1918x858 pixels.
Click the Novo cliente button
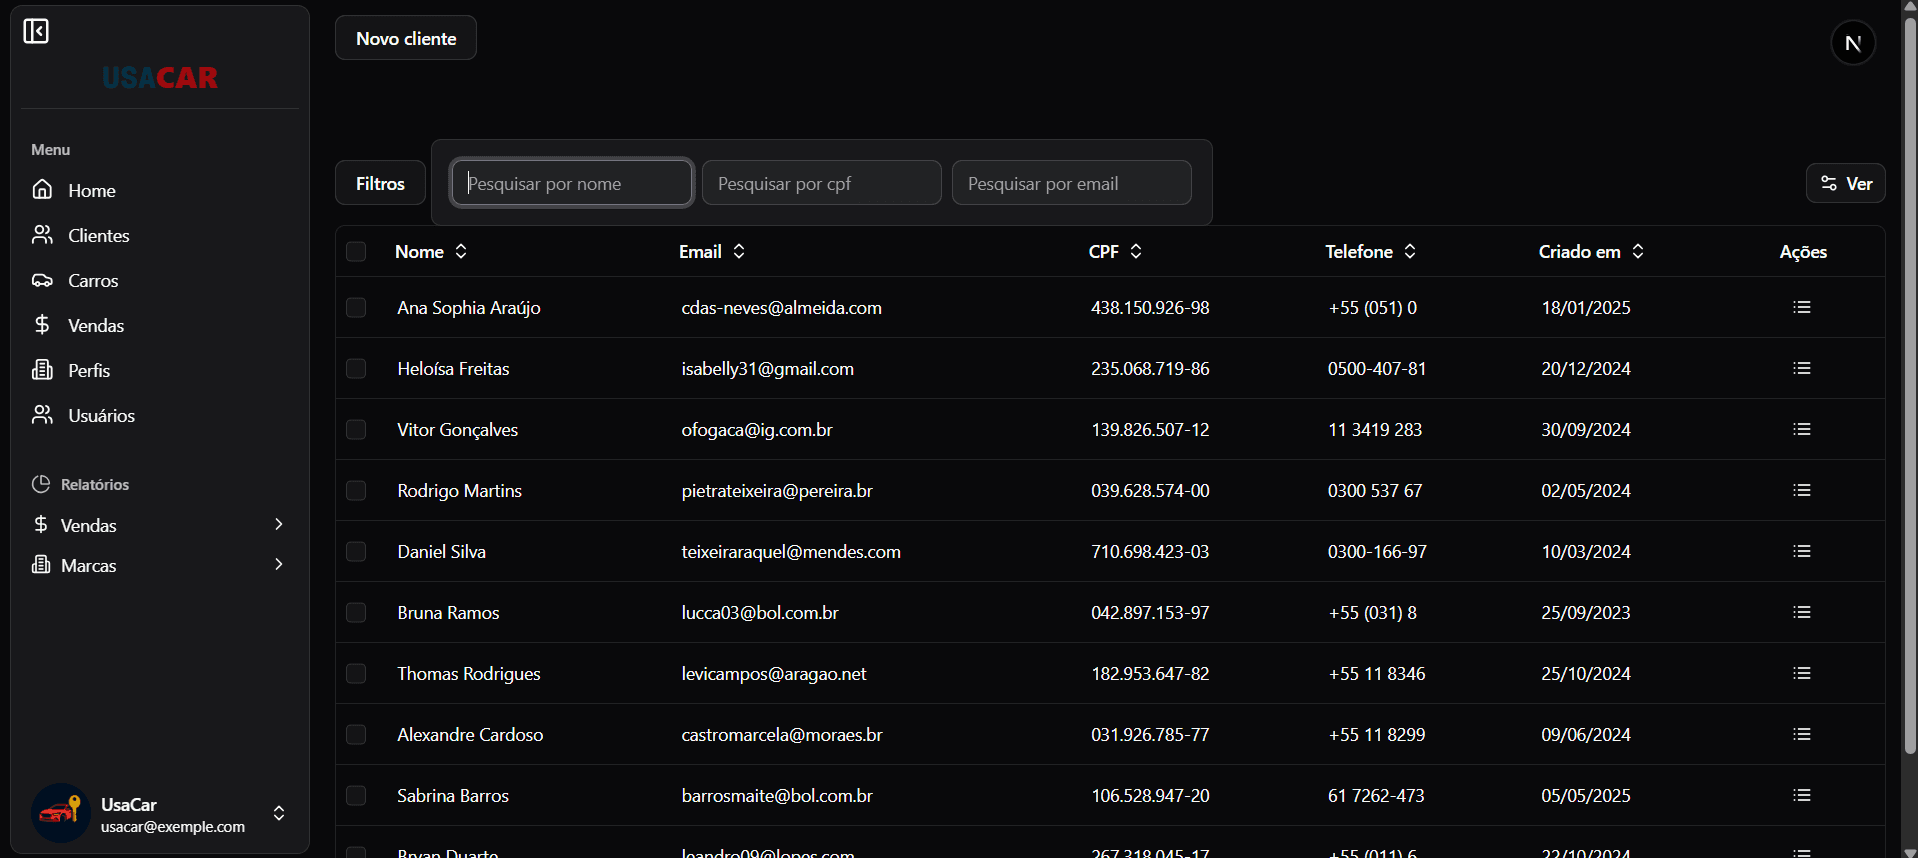[x=406, y=39]
